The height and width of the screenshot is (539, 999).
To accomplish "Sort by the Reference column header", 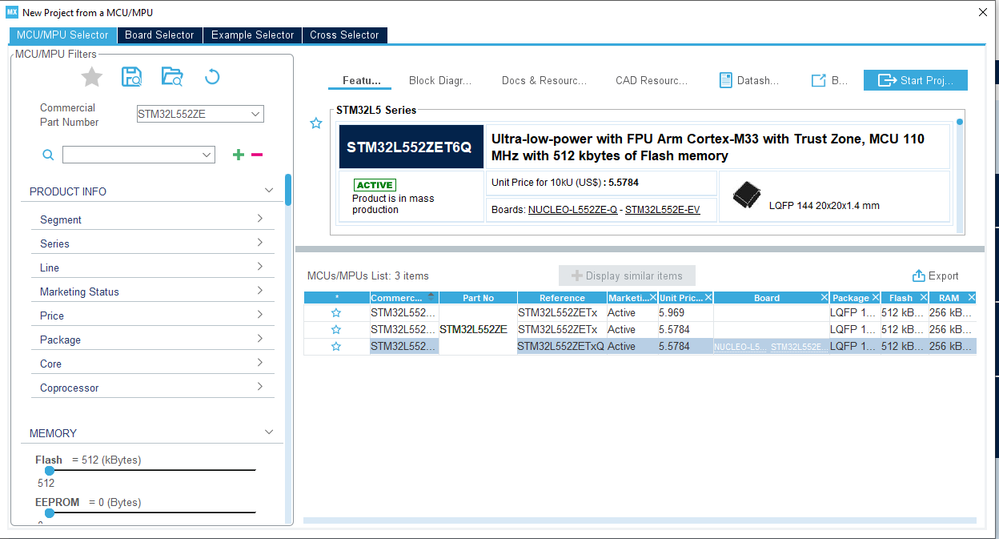I will tap(562, 298).
